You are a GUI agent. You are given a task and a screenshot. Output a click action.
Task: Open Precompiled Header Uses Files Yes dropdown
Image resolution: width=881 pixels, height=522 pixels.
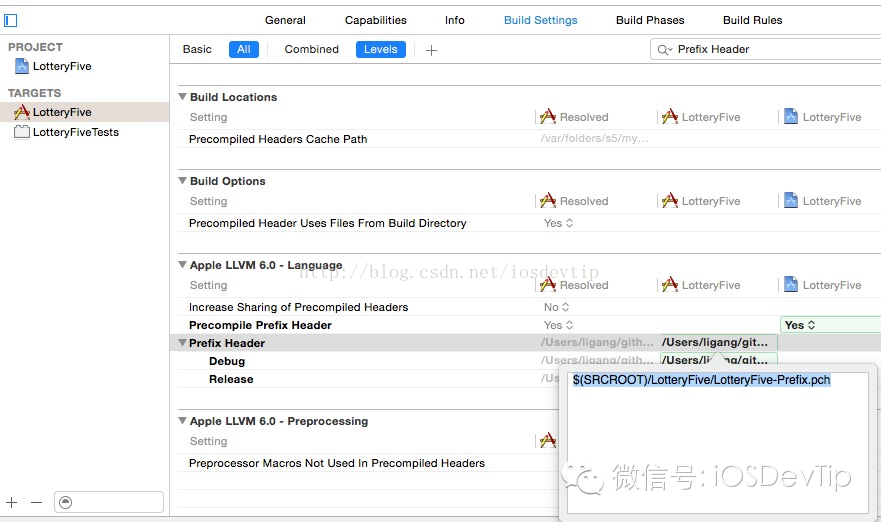558,223
